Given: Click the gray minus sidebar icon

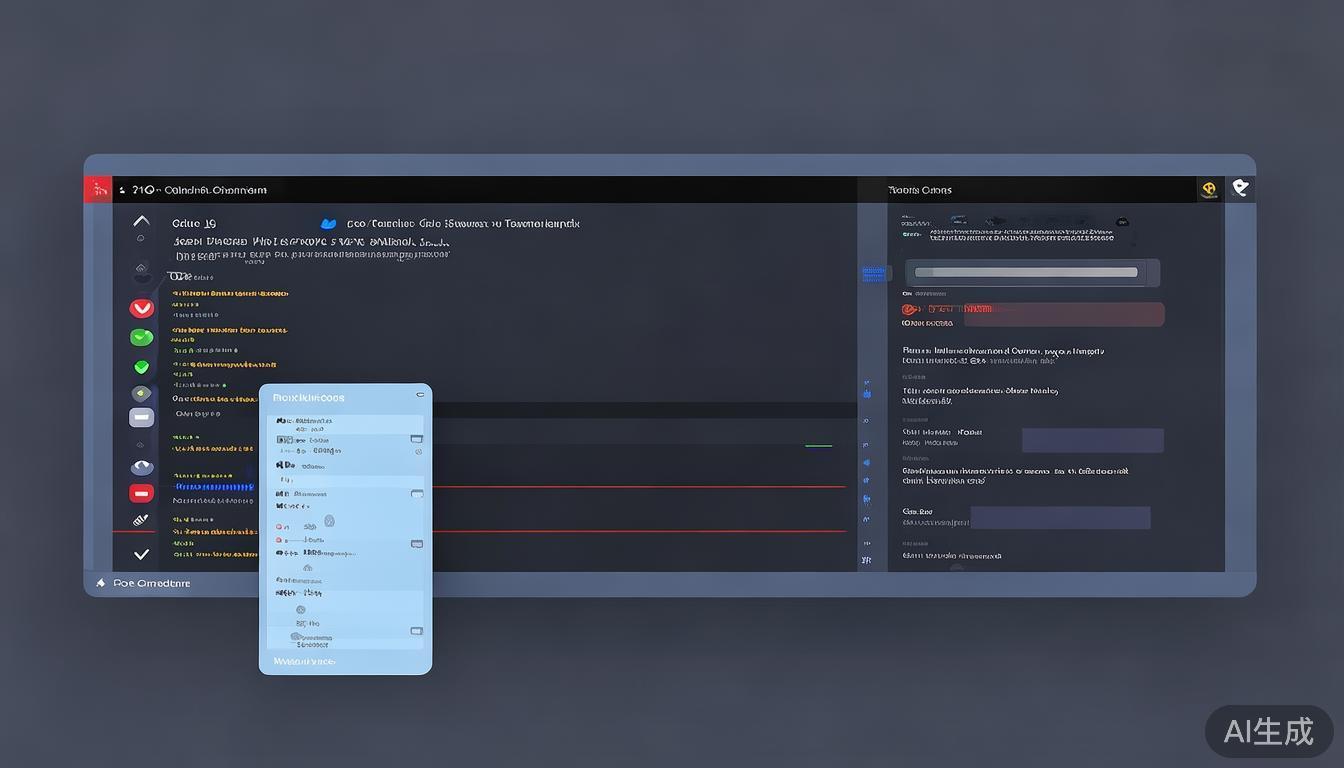Looking at the screenshot, I should tap(141, 417).
